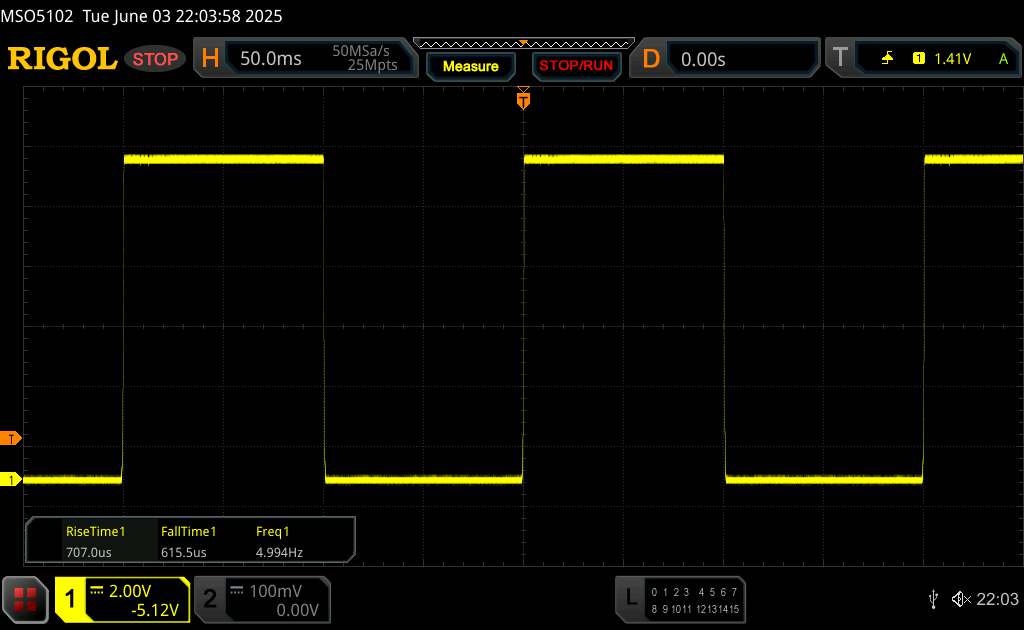Click the 22:03 clock display
1024x630 pixels.
click(x=997, y=599)
